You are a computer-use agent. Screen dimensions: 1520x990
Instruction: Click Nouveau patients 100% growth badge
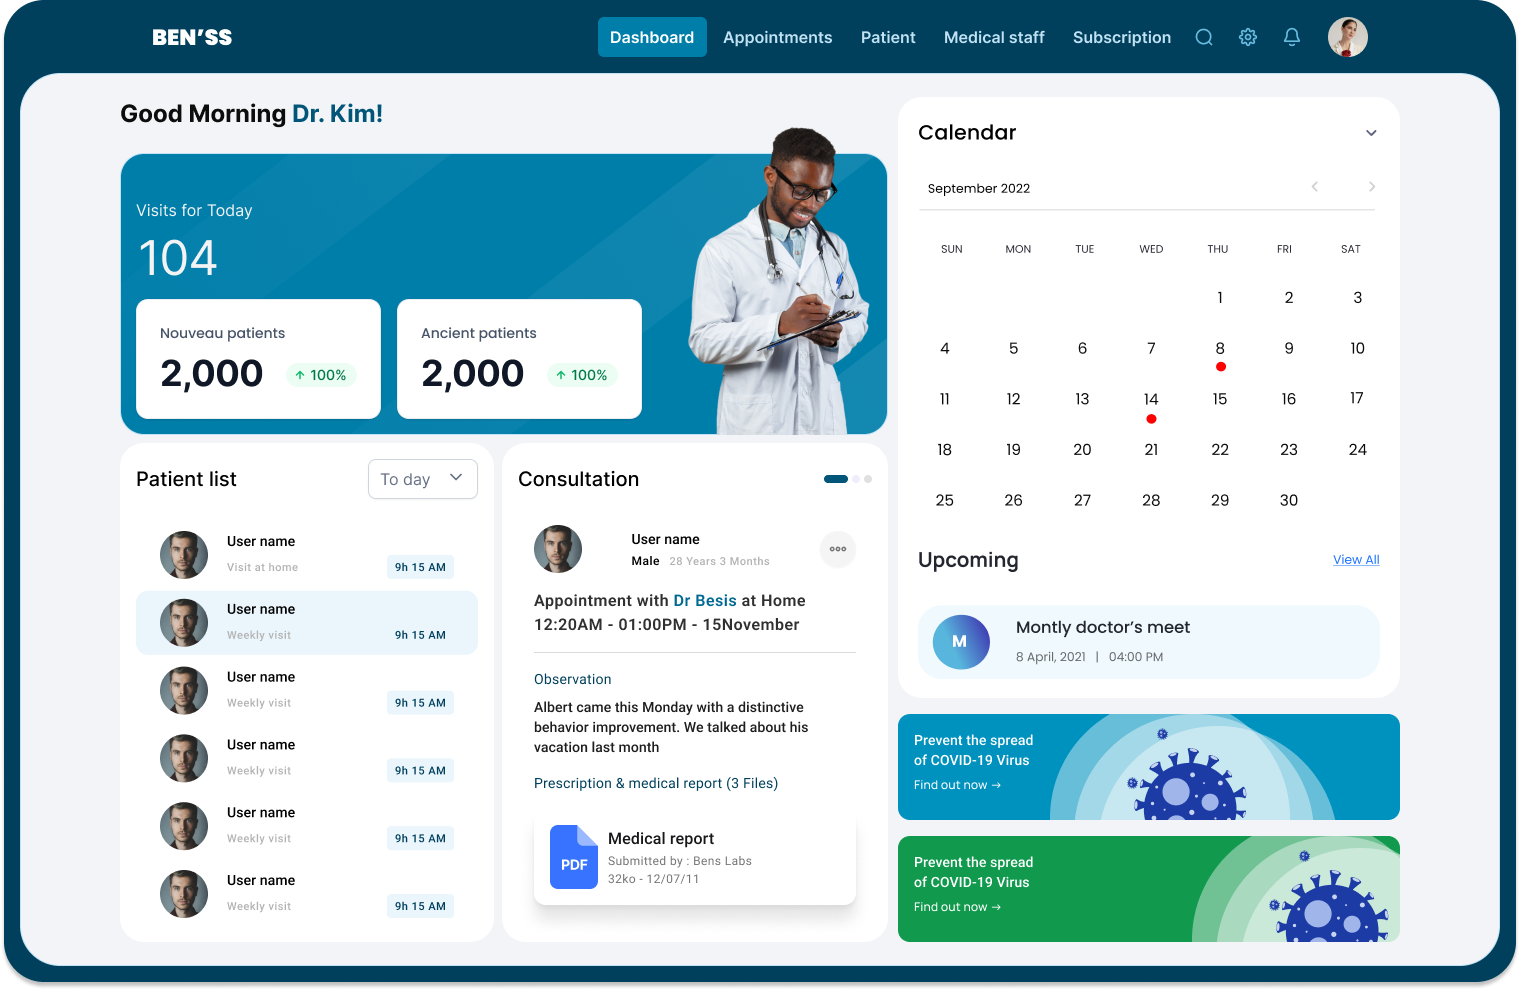pyautogui.click(x=321, y=375)
